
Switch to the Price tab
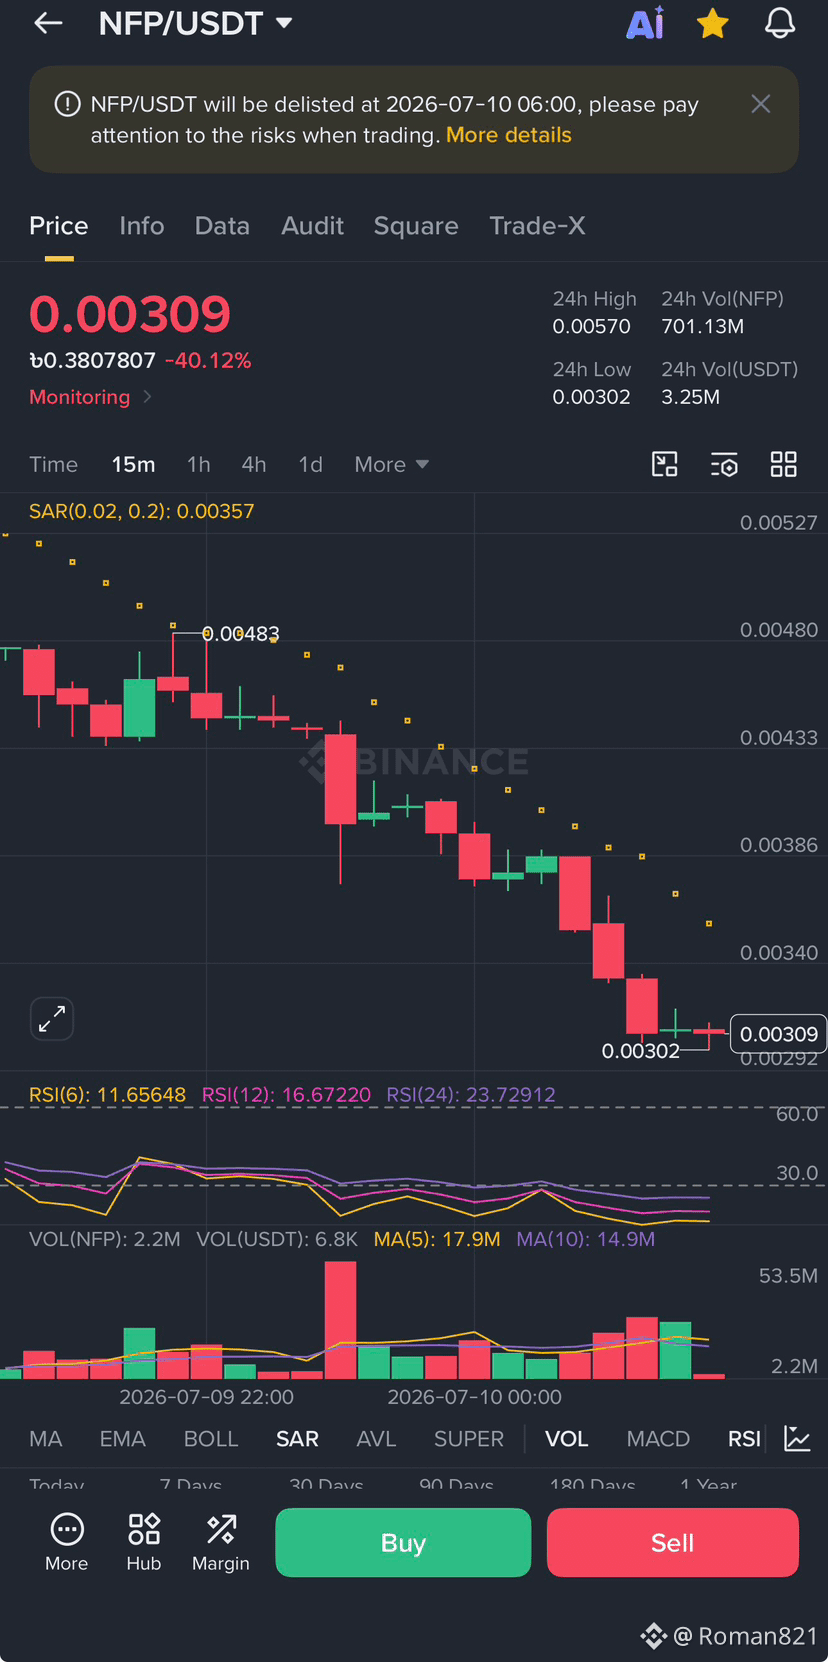tap(59, 226)
